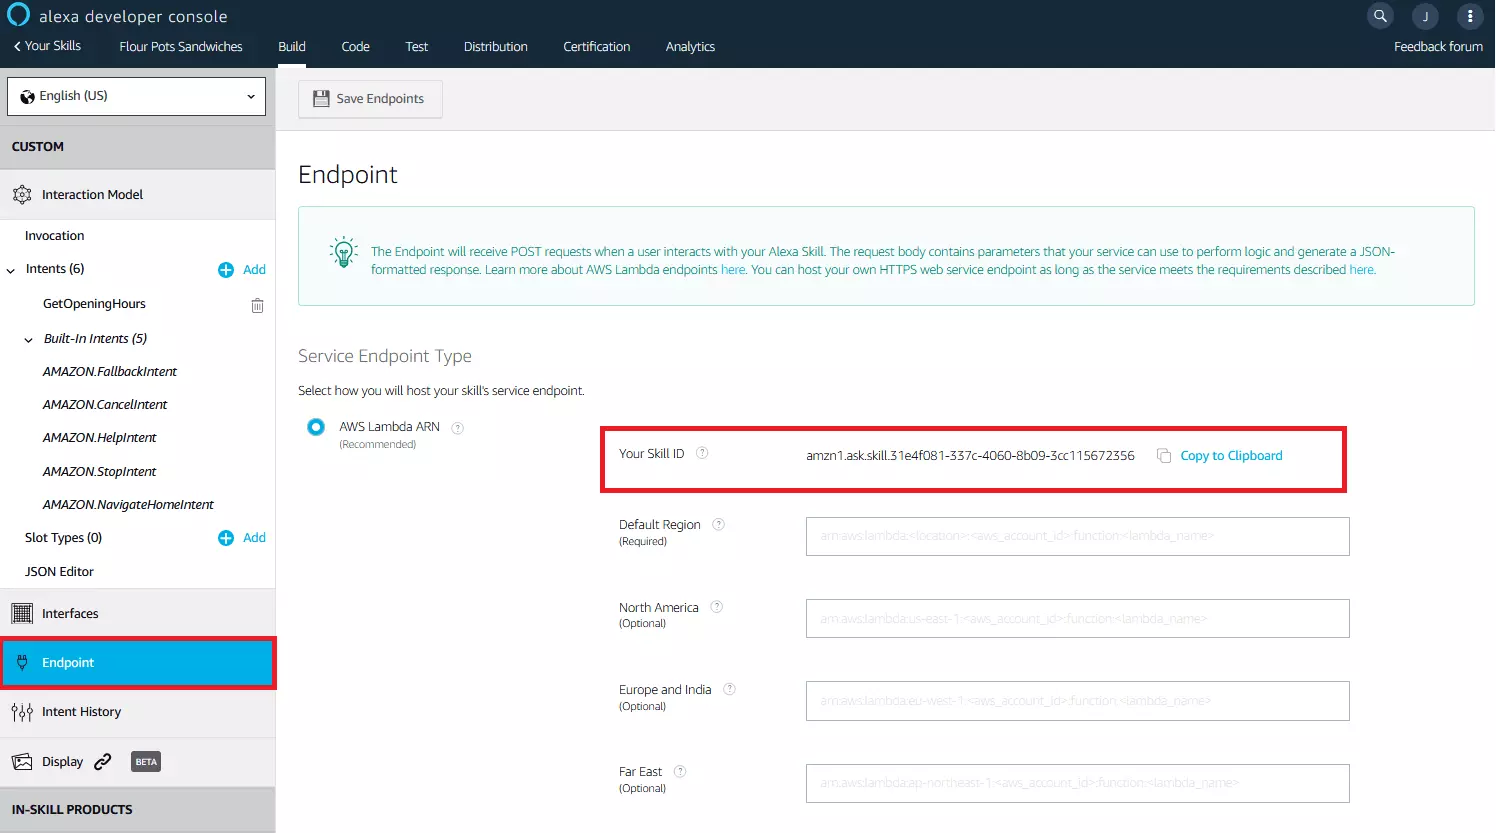Screen dimensions: 1496x833
Task: Click Add next to Intents
Action: point(254,270)
